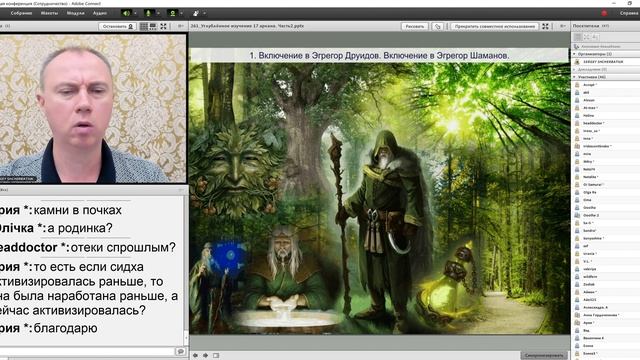
Task: Select attendee status view icon
Action: 596,37
